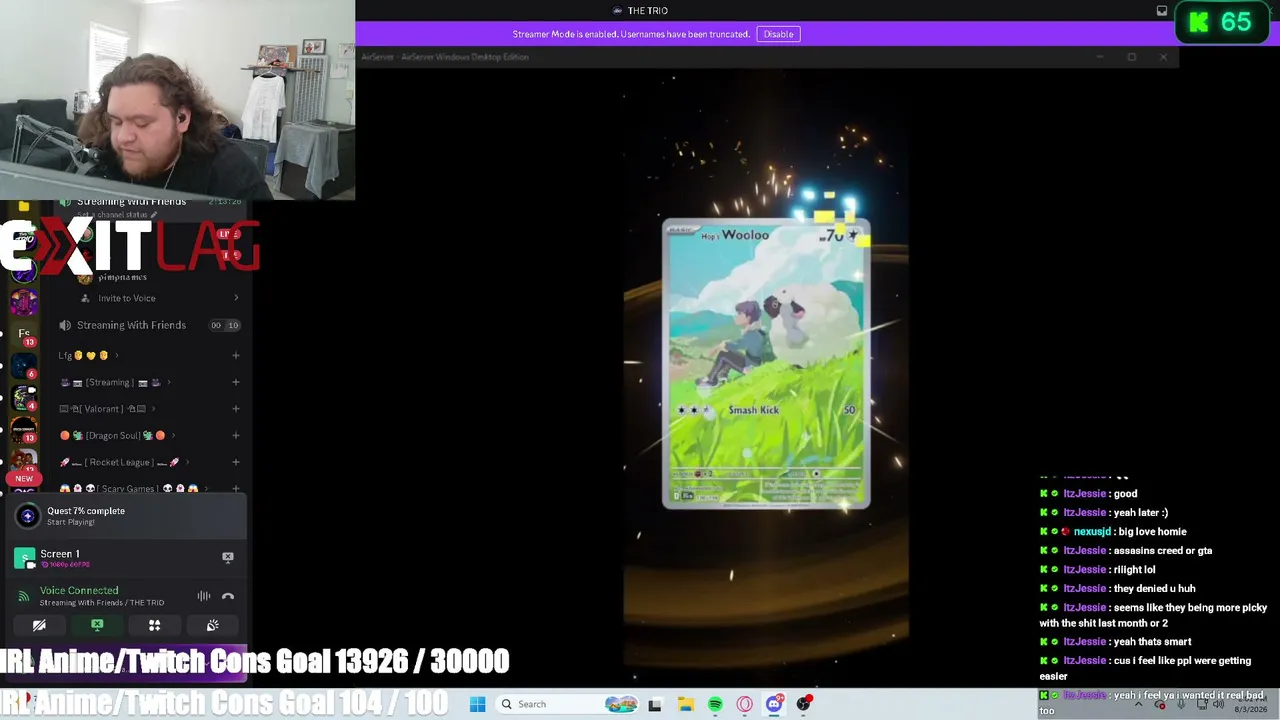Click ItzJessie's name beside 'good'
This screenshot has width=1280, height=720.
tap(1084, 494)
